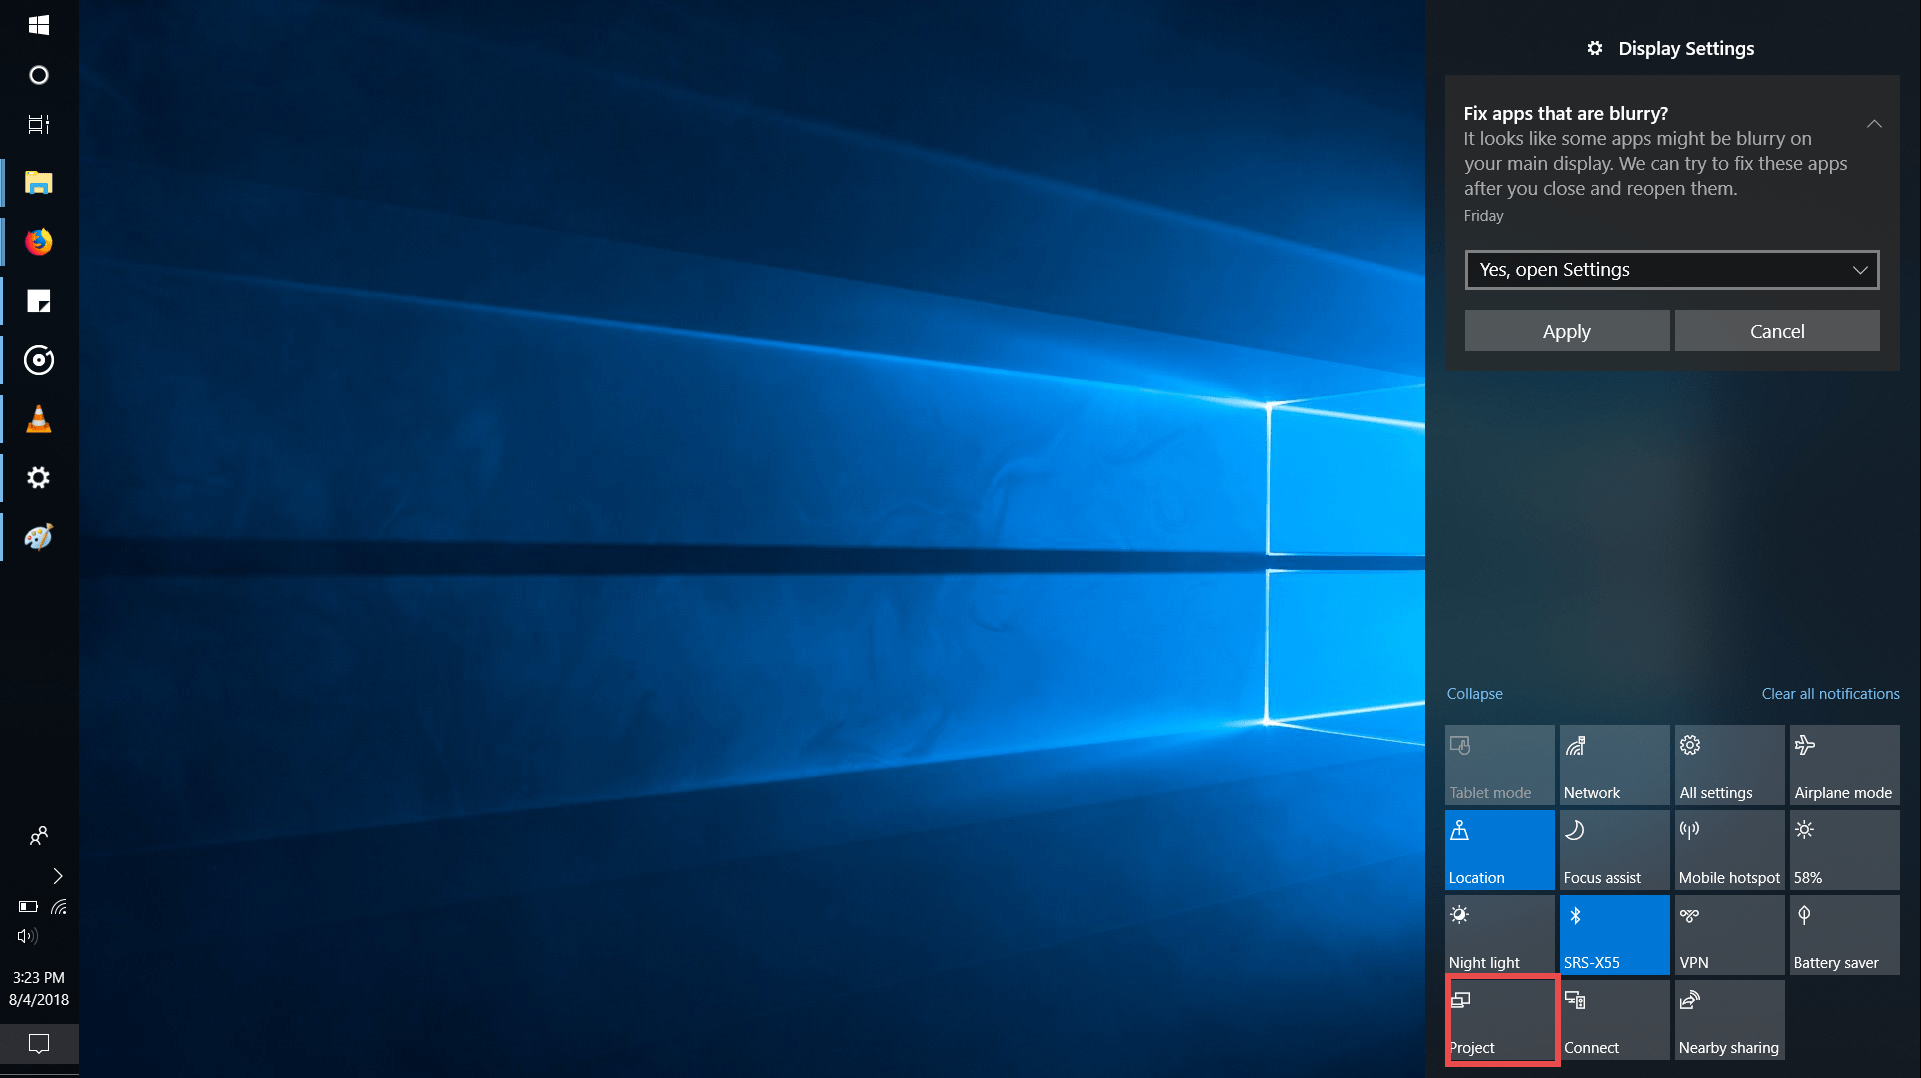This screenshot has width=1921, height=1078.
Task: Expand hidden icons in the system tray
Action: pyautogui.click(x=57, y=876)
